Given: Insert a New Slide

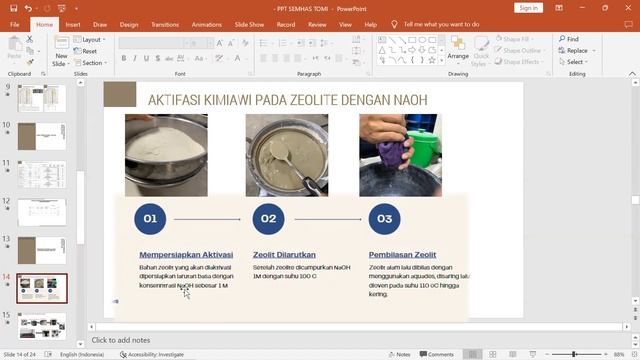Looking at the screenshot, I should coord(61,52).
